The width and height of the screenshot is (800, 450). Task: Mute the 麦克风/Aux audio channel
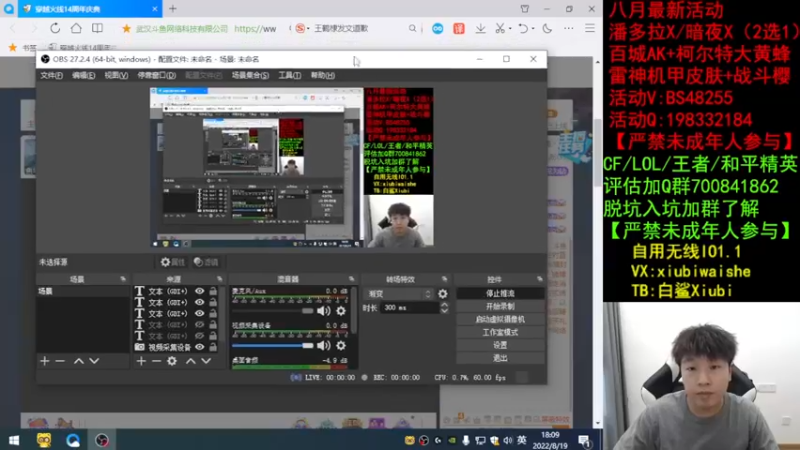[x=323, y=311]
